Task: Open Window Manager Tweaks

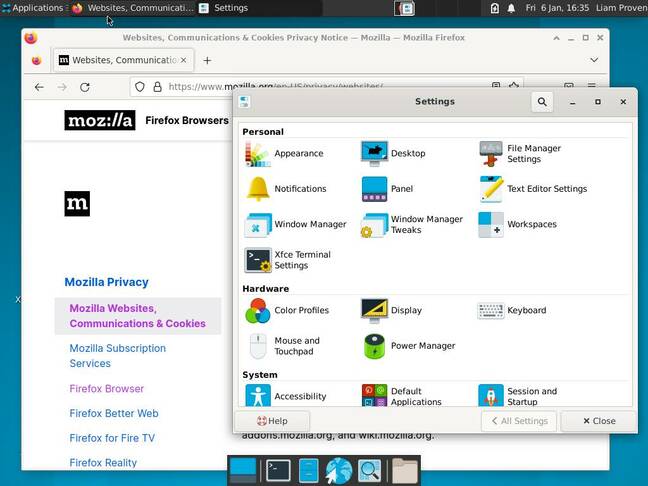Action: point(412,224)
